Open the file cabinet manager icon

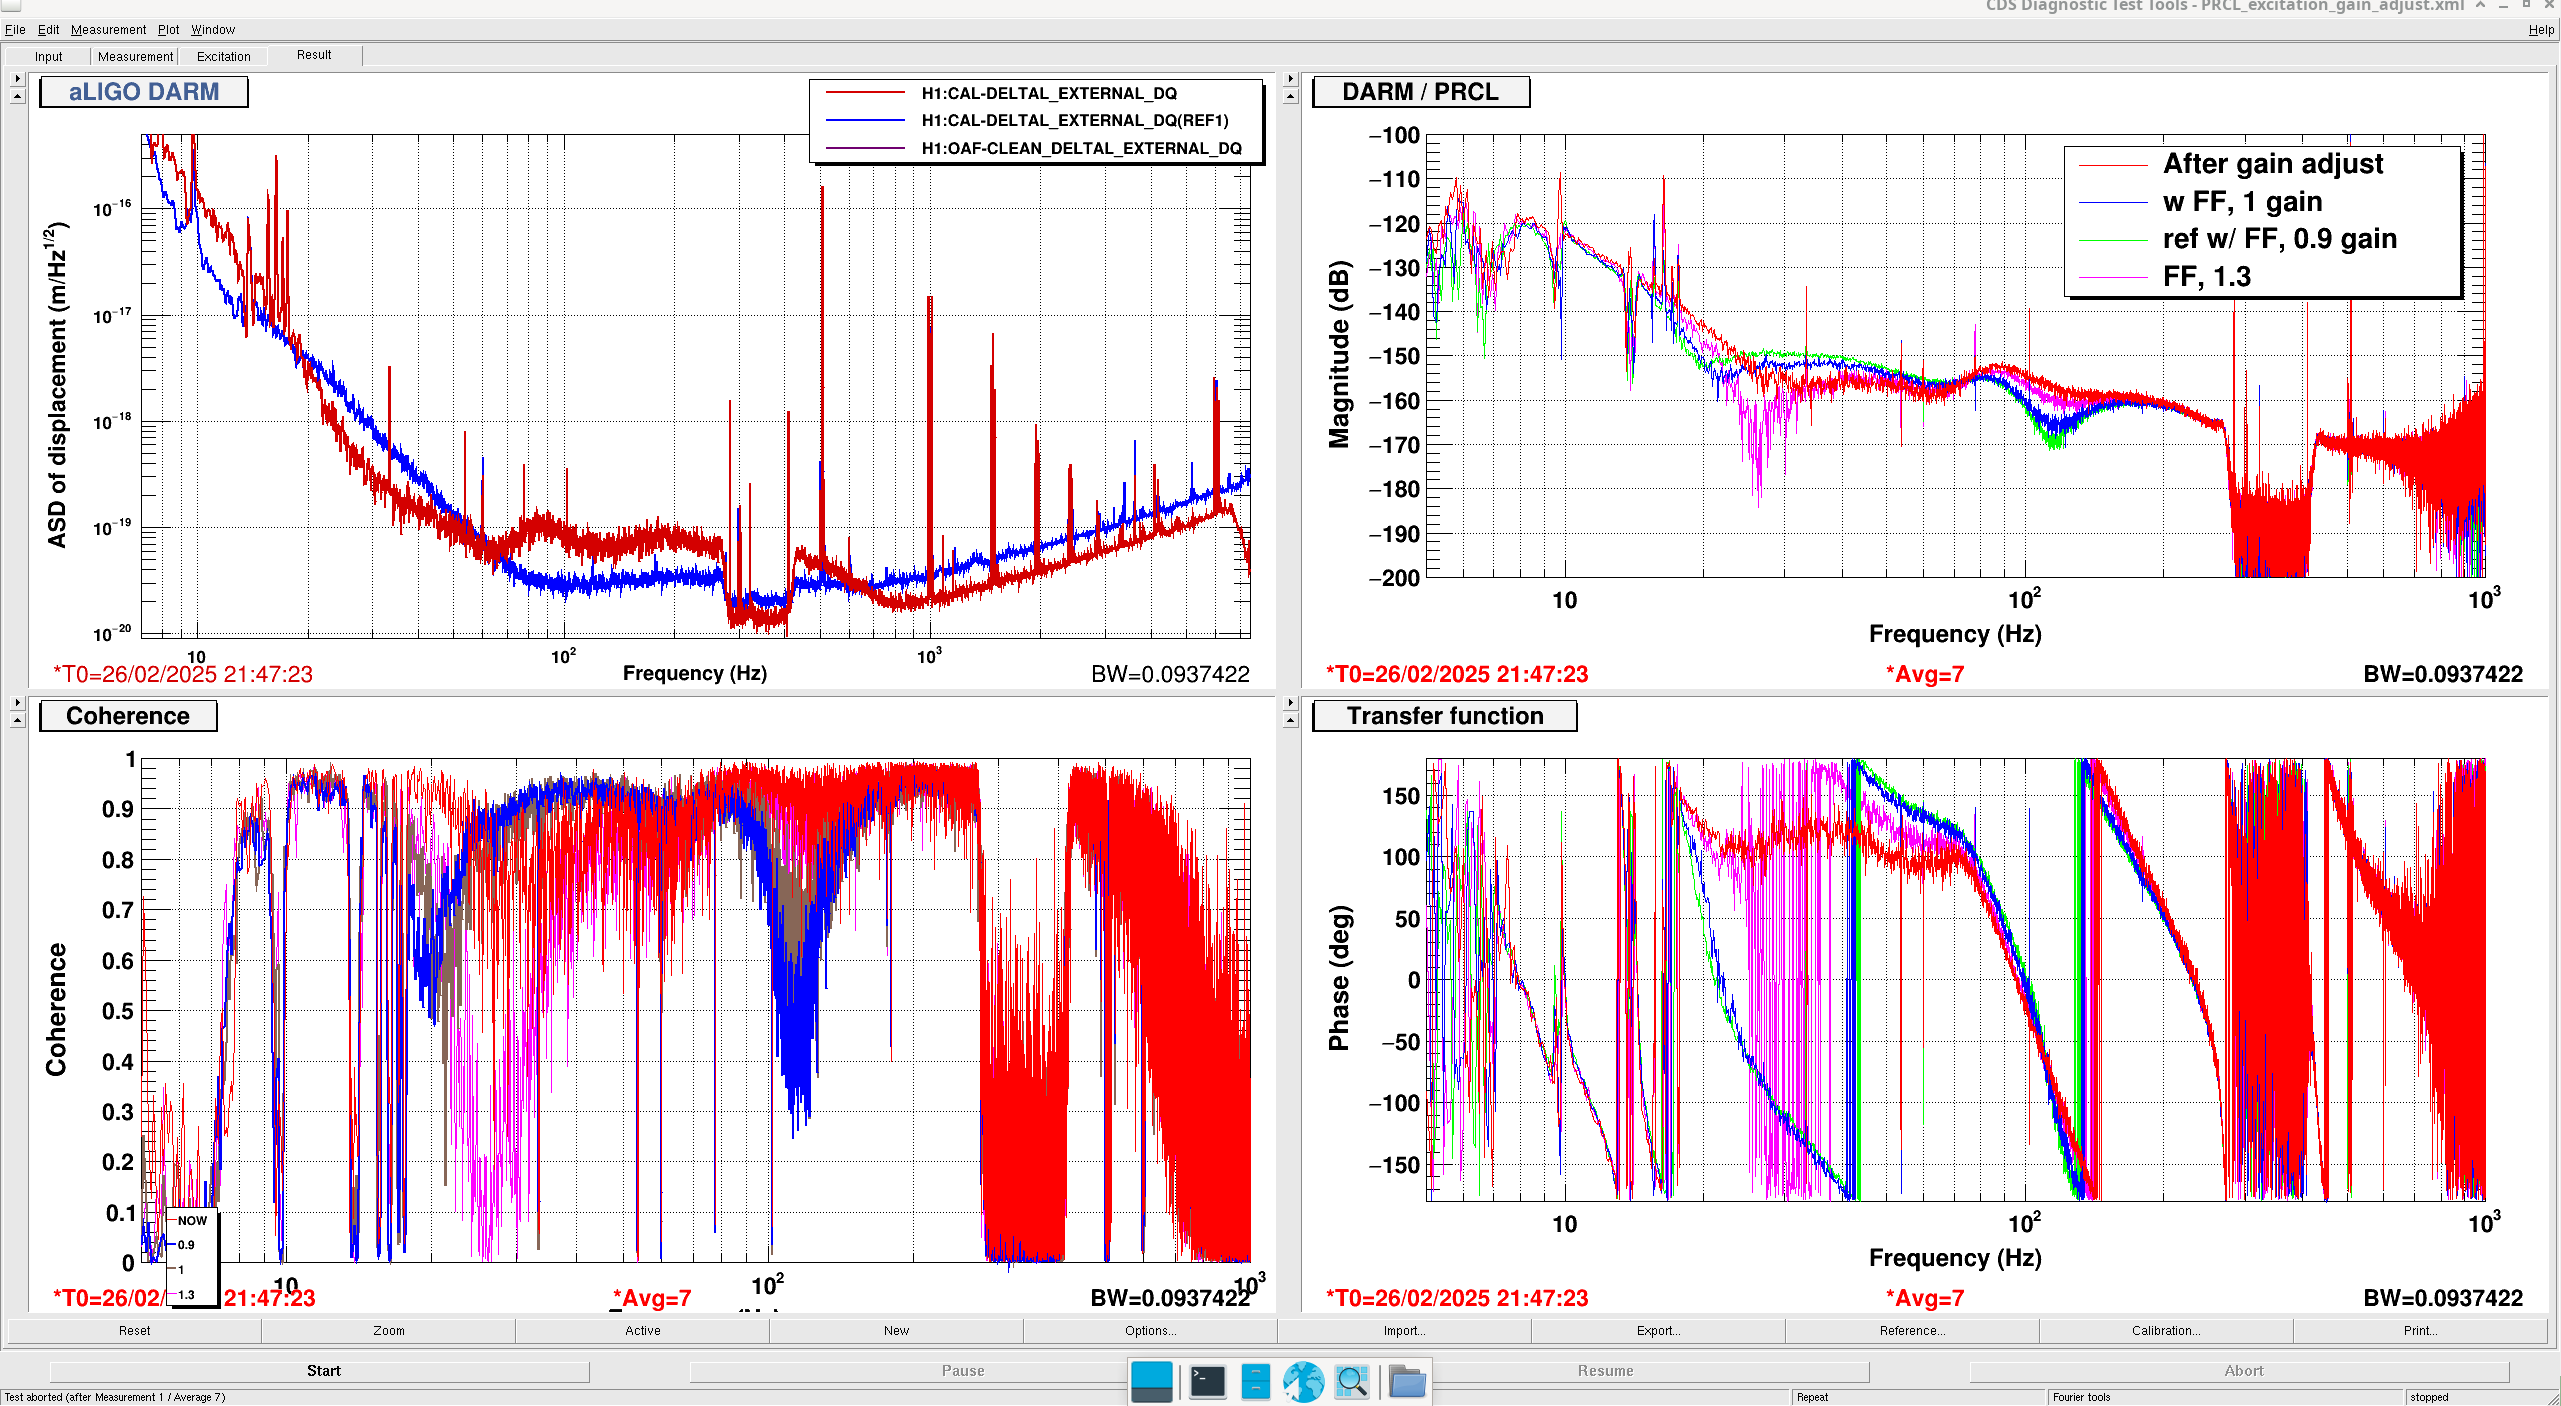click(1255, 1382)
